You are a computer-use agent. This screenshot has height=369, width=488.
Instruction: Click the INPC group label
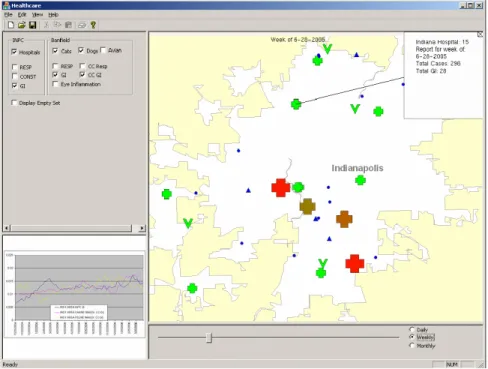click(18, 40)
